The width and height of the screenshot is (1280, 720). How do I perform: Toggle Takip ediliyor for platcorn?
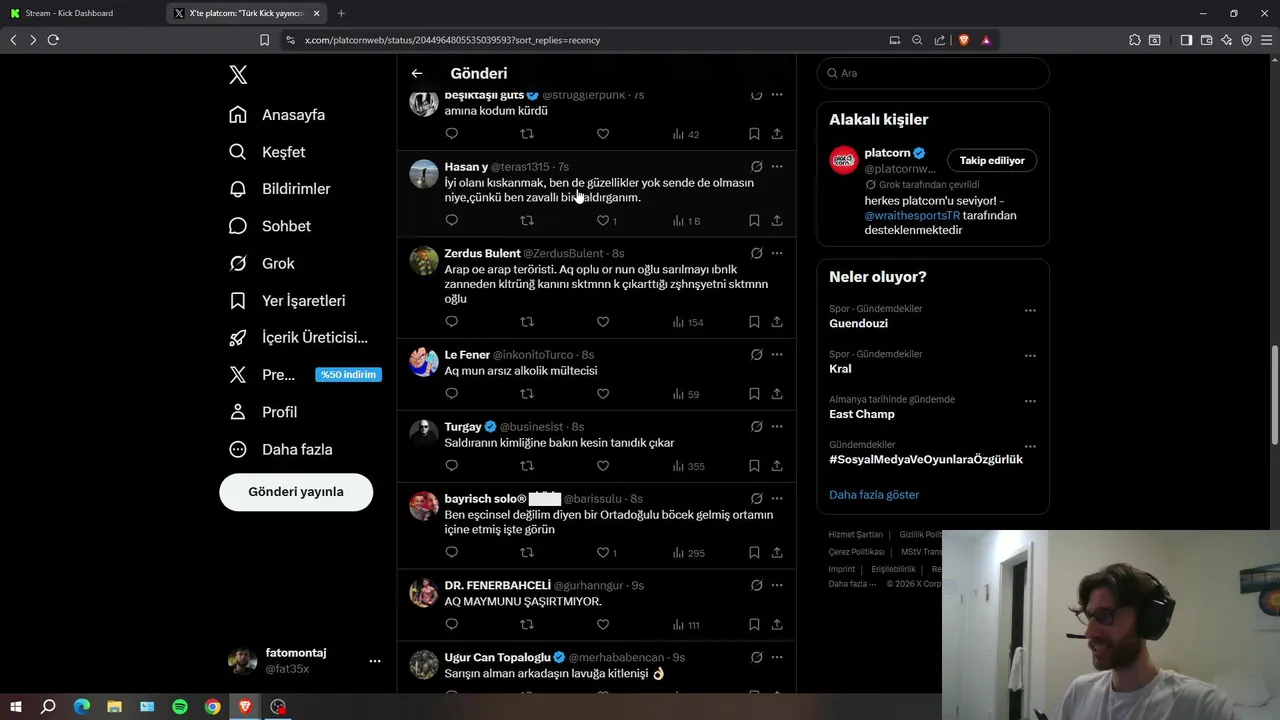click(x=992, y=160)
